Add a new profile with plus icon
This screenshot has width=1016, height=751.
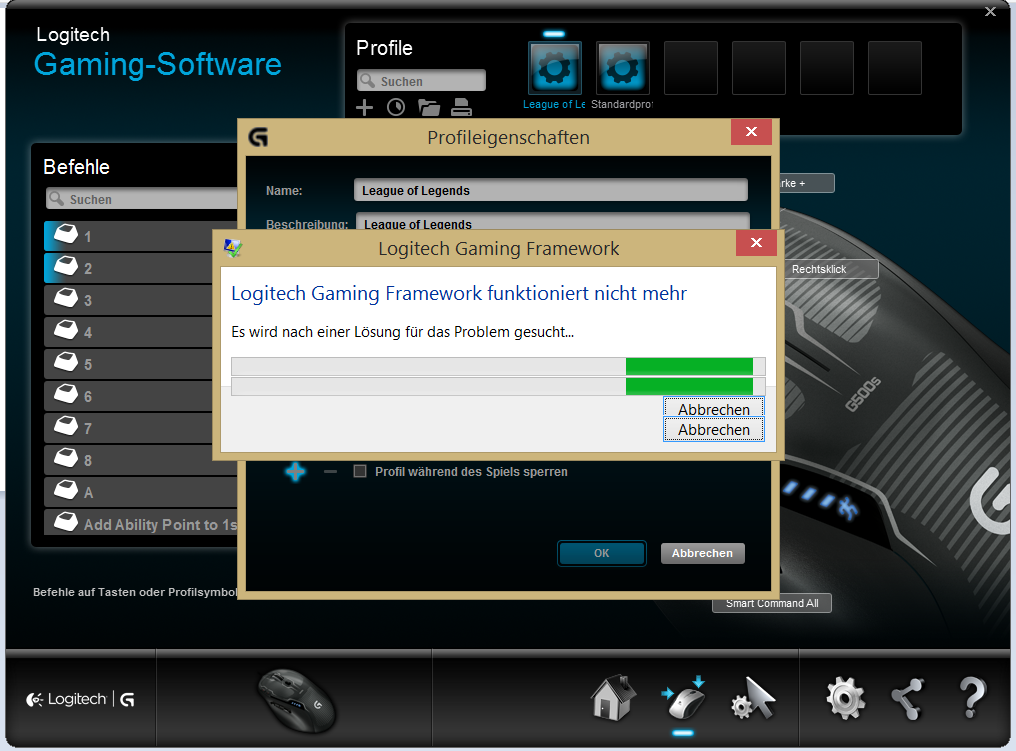click(365, 107)
